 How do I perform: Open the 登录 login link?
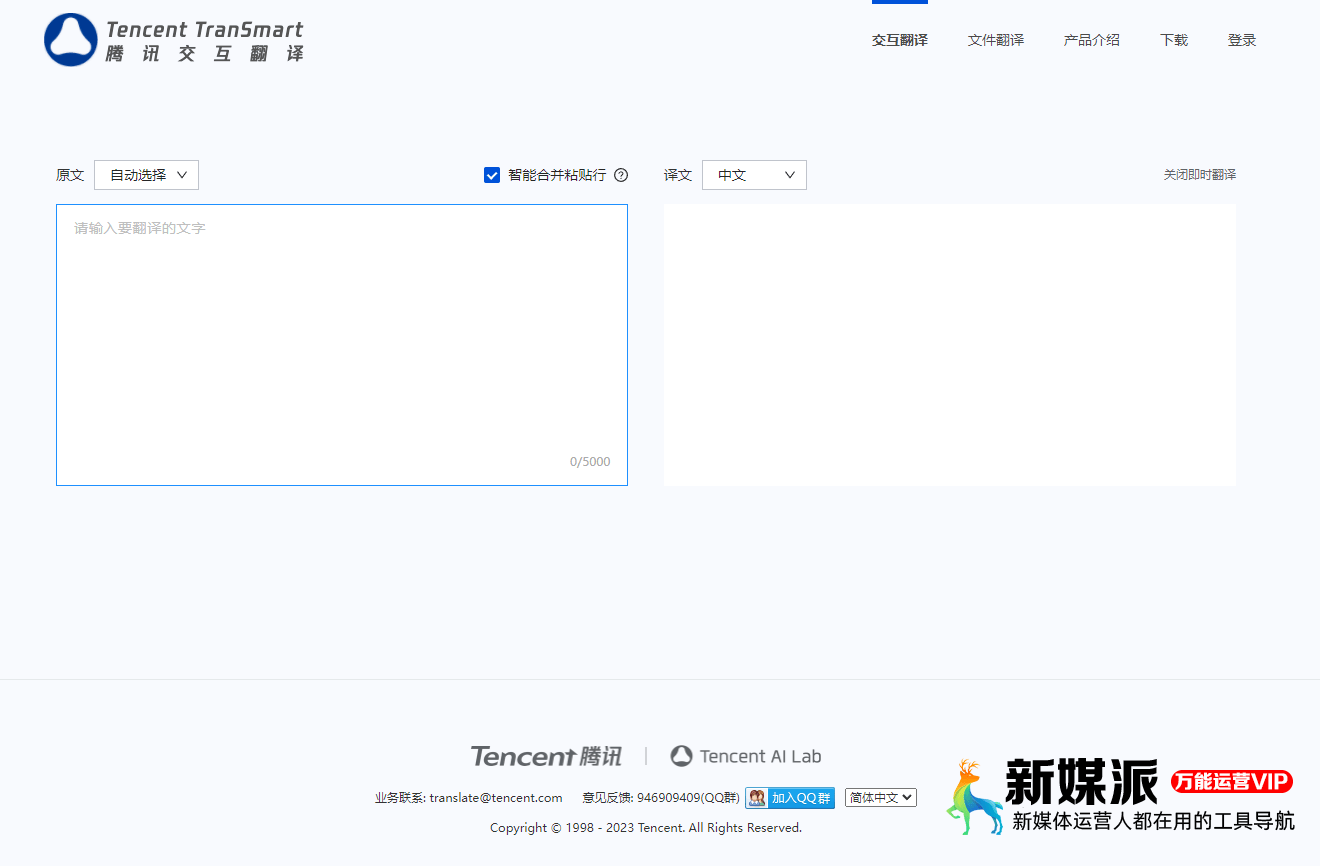point(1242,40)
